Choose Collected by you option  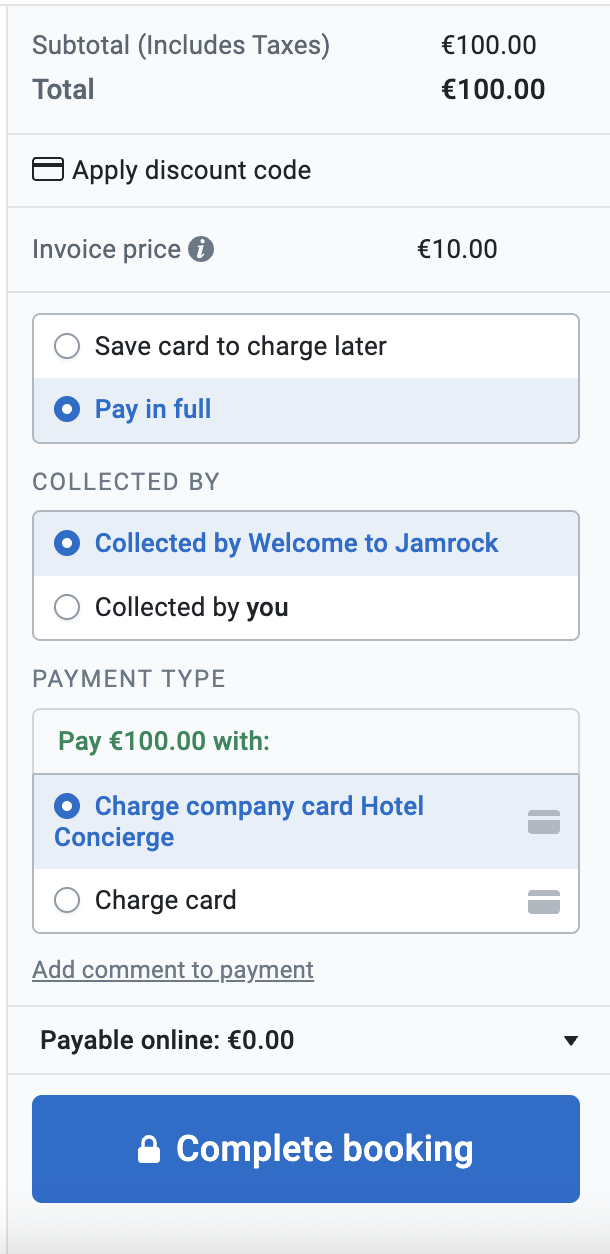tap(67, 607)
